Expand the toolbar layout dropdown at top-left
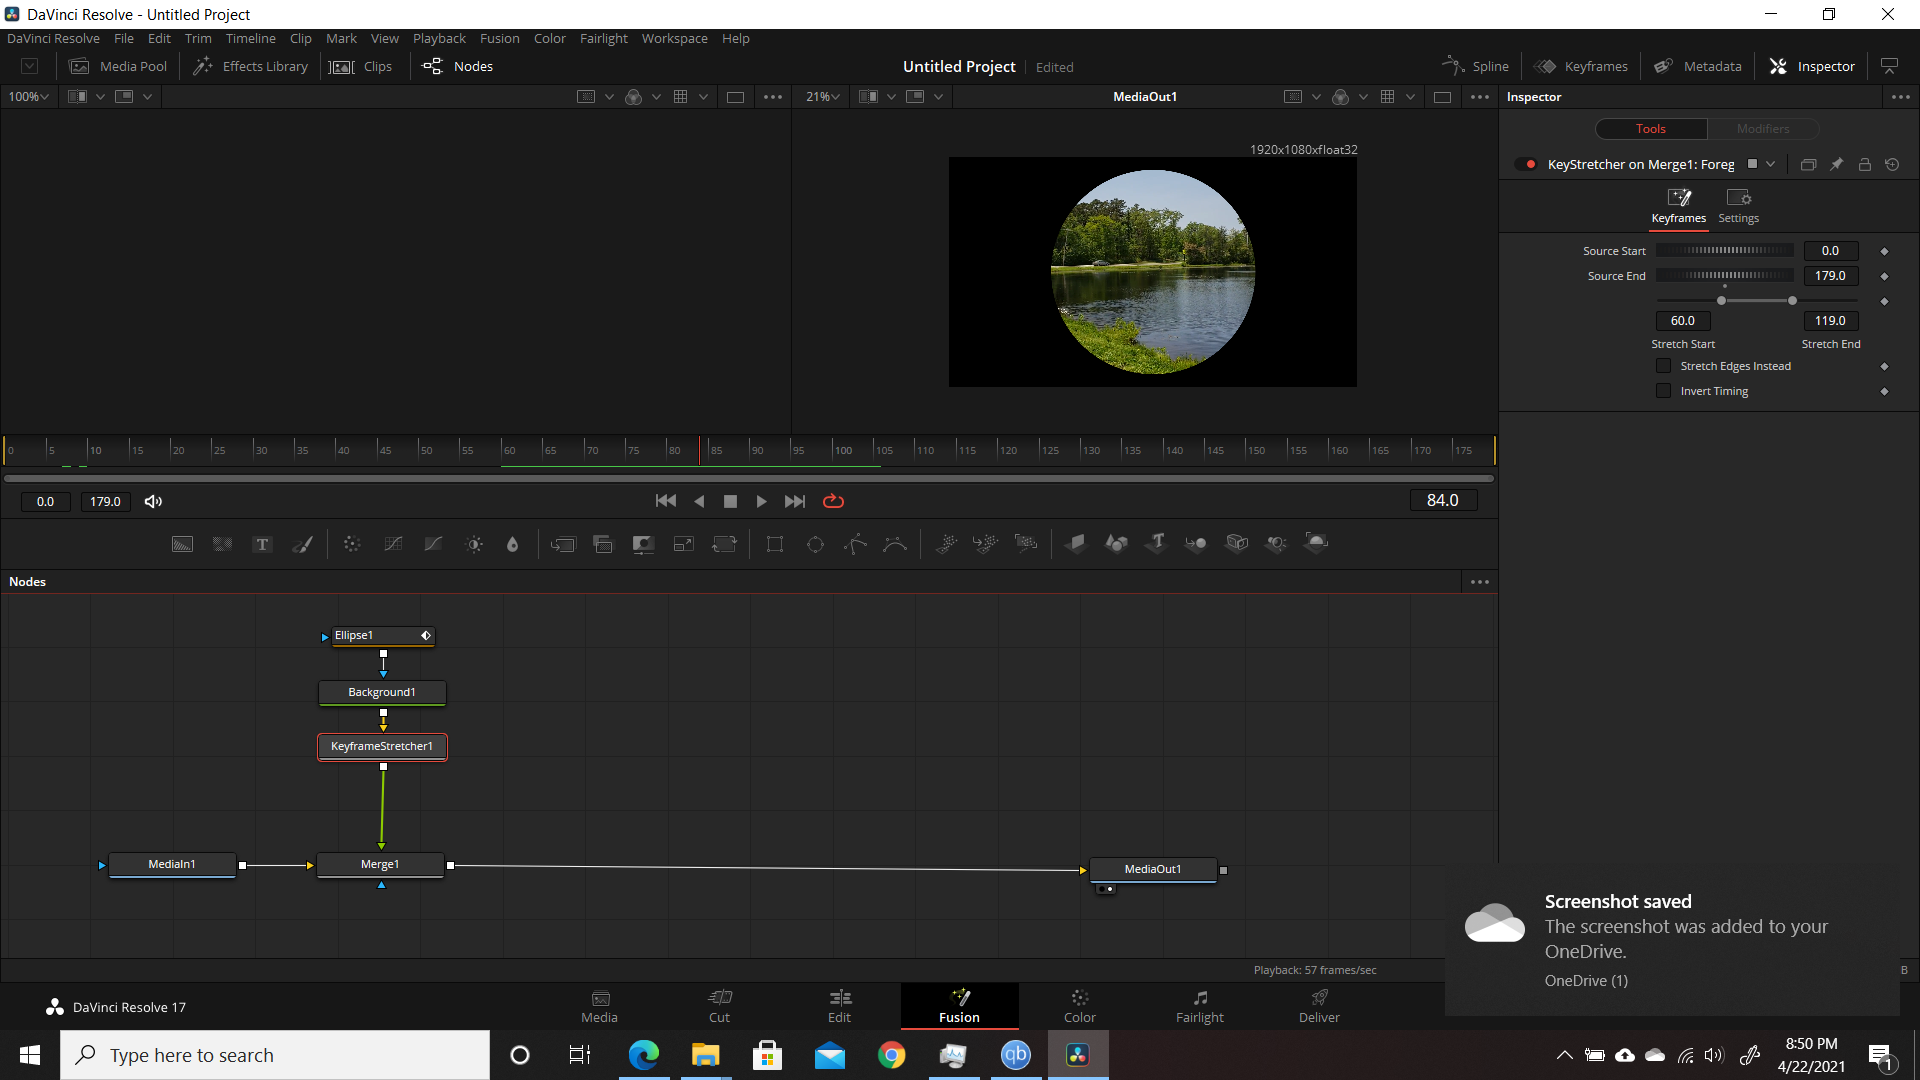 click(30, 66)
